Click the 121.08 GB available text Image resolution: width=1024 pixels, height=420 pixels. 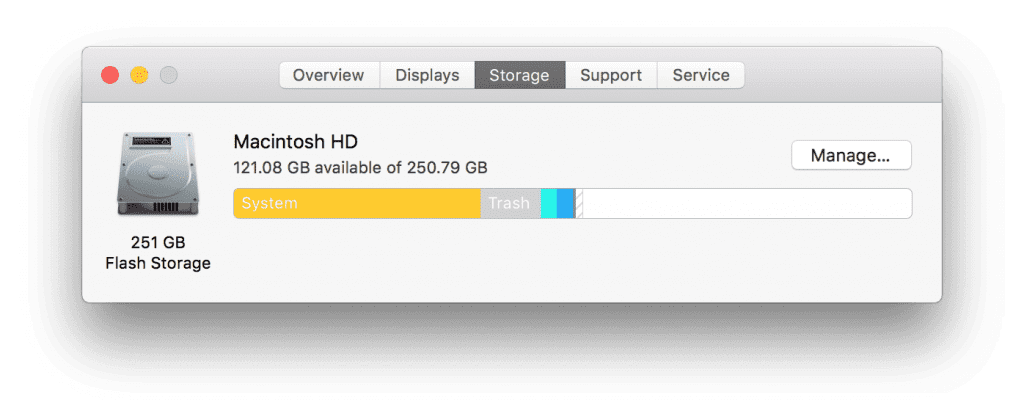point(360,167)
